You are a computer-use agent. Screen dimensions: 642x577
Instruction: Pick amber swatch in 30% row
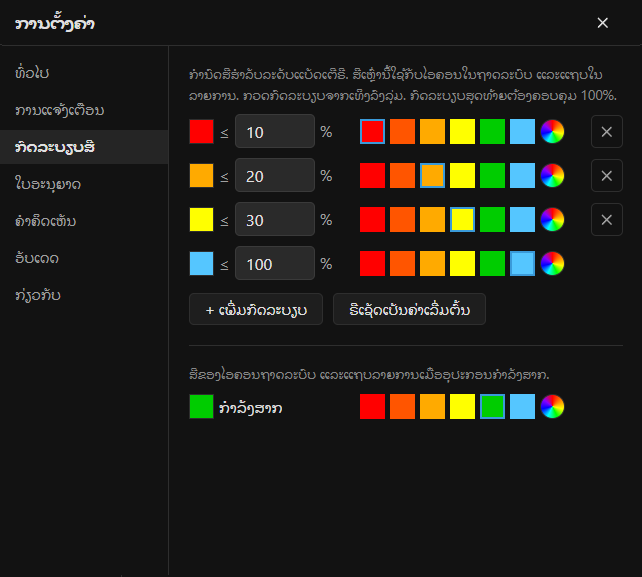coord(432,219)
